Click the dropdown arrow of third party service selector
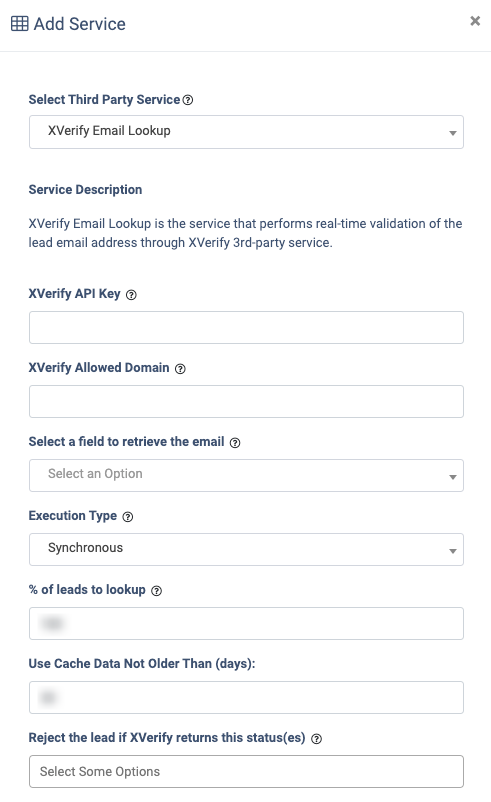Viewport: 491px width, 802px height. [453, 133]
